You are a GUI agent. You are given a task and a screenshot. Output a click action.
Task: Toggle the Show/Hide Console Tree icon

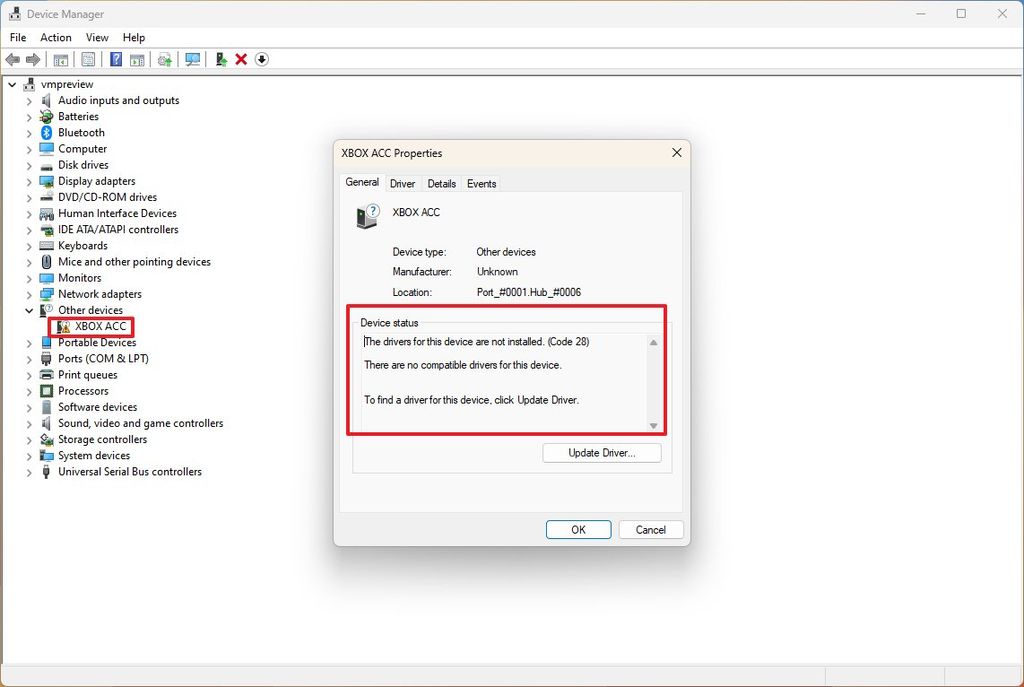[60, 59]
